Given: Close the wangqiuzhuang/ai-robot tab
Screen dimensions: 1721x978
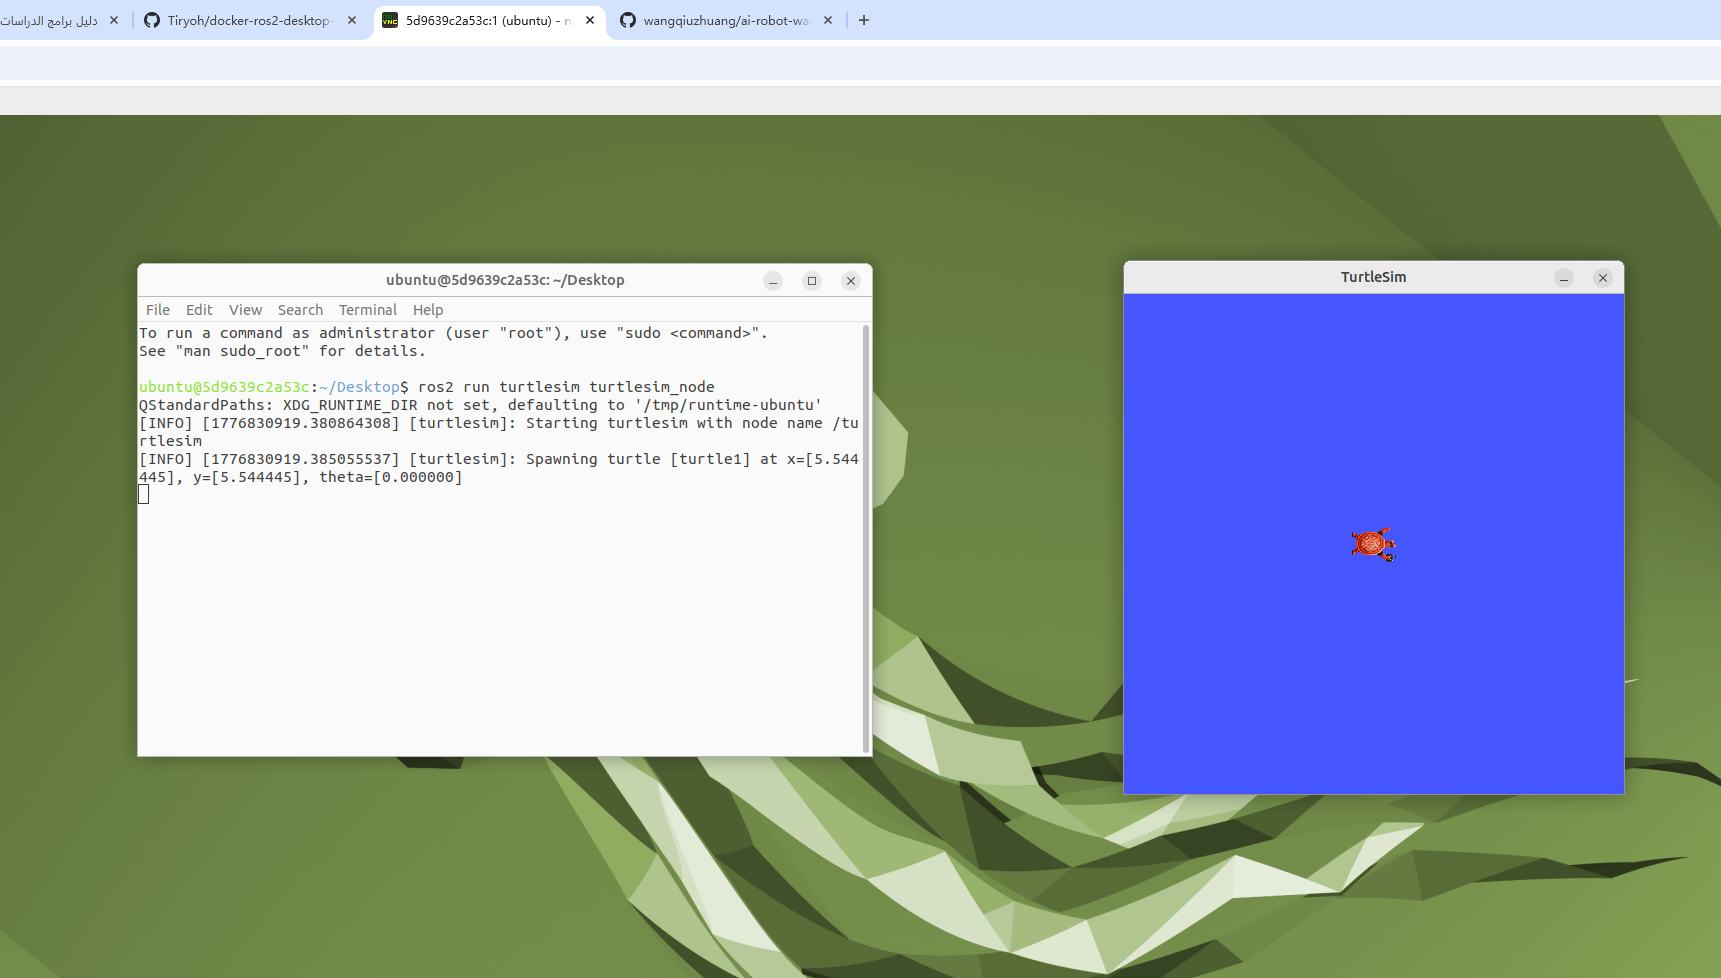Looking at the screenshot, I should (828, 20).
